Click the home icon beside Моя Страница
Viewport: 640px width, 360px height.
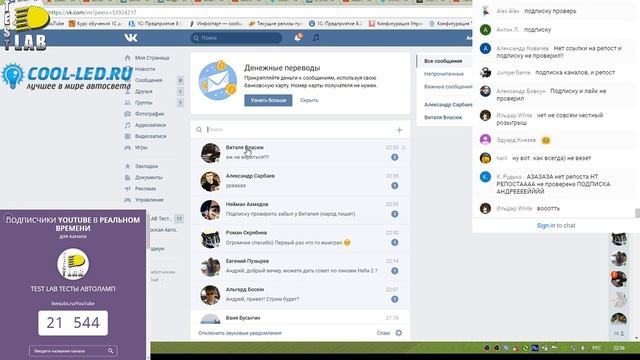coord(127,58)
